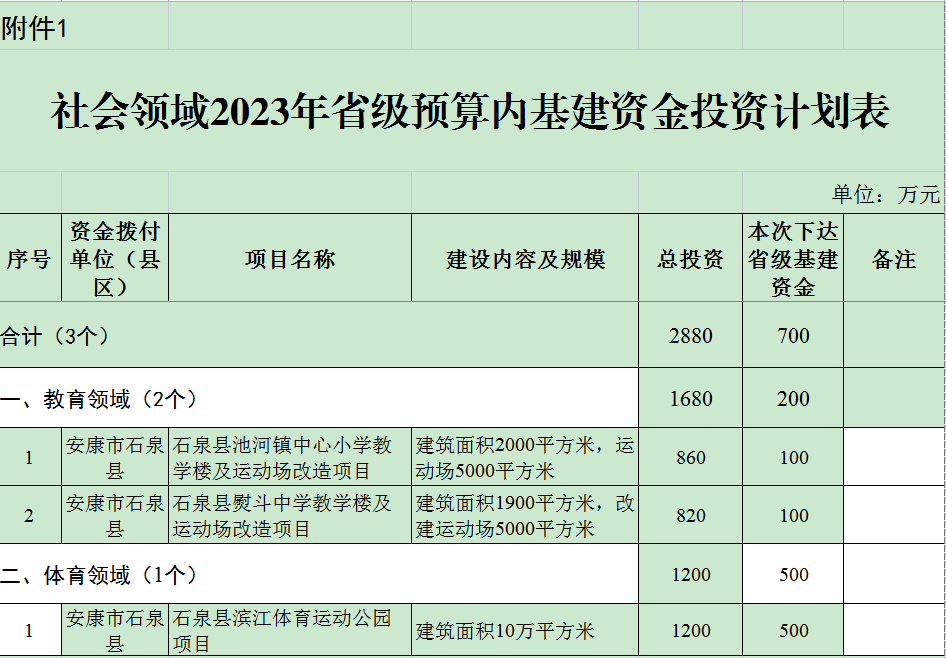Click the 本次下达省级基建资金 header cell
Image resolution: width=946 pixels, height=658 pixels.
pos(793,258)
